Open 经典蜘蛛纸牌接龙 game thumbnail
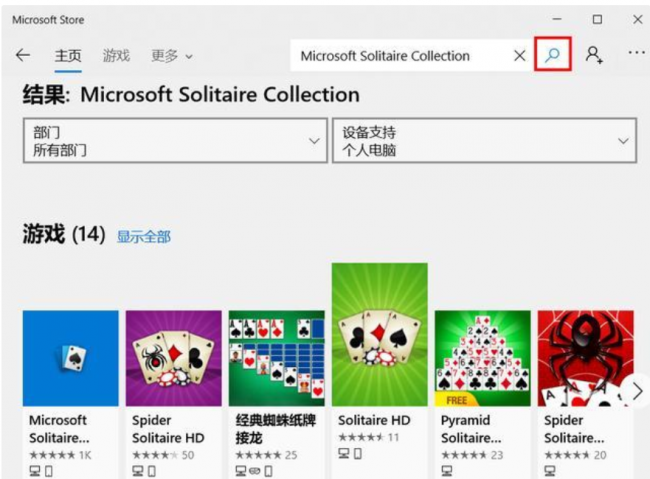The width and height of the screenshot is (650, 479). [x=276, y=358]
